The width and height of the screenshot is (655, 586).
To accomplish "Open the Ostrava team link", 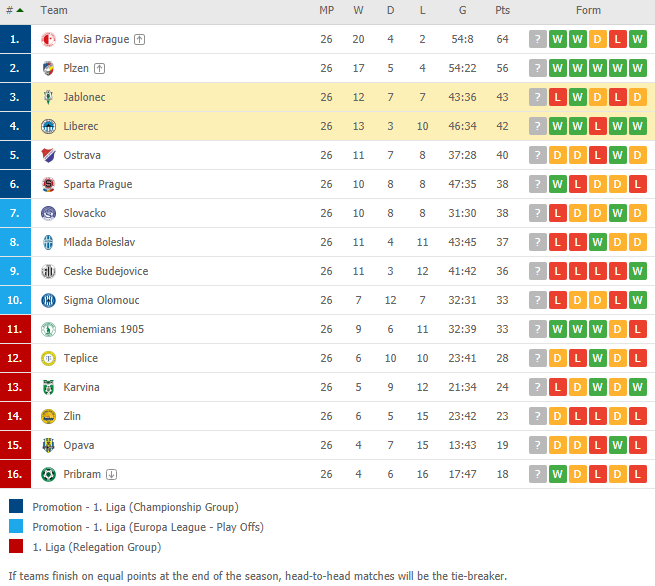I will (x=82, y=155).
